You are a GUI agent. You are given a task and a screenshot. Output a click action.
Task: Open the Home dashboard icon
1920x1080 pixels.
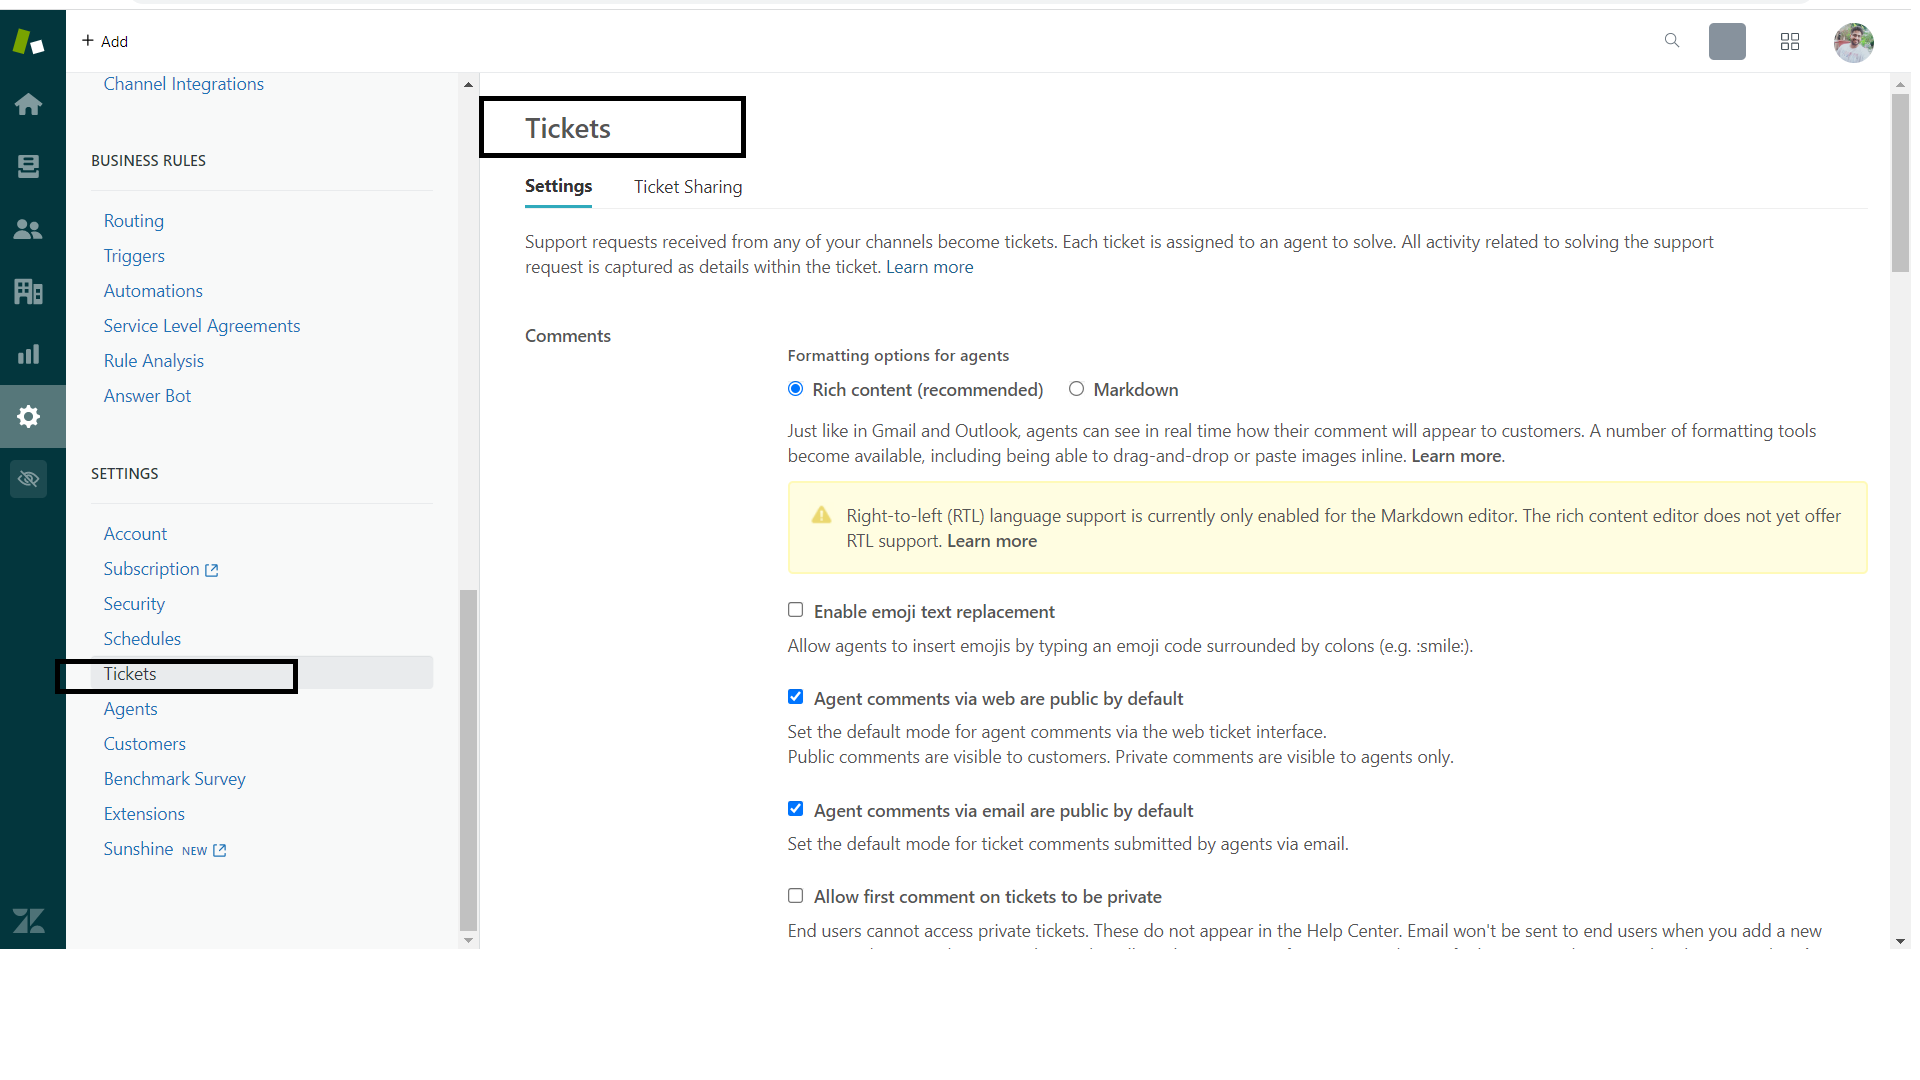point(28,104)
